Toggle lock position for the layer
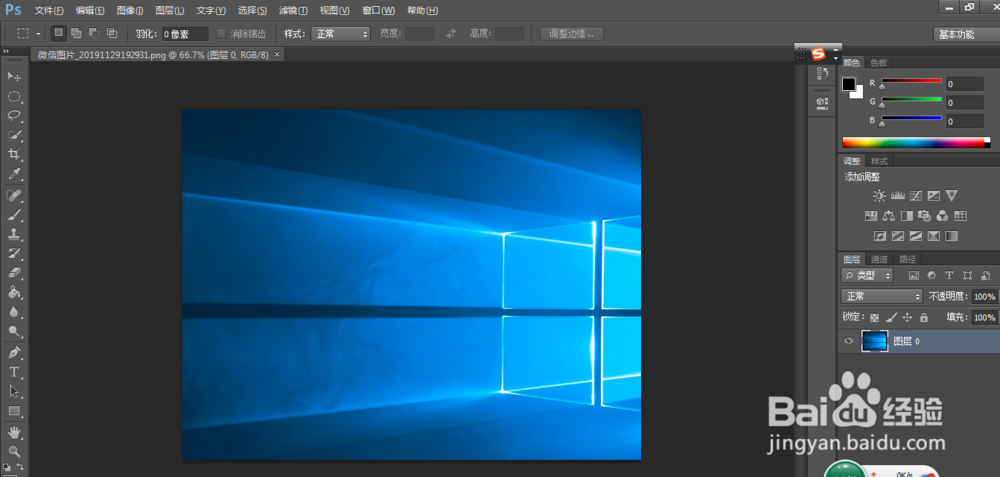Screen dimensions: 1000x477 pos(908,317)
